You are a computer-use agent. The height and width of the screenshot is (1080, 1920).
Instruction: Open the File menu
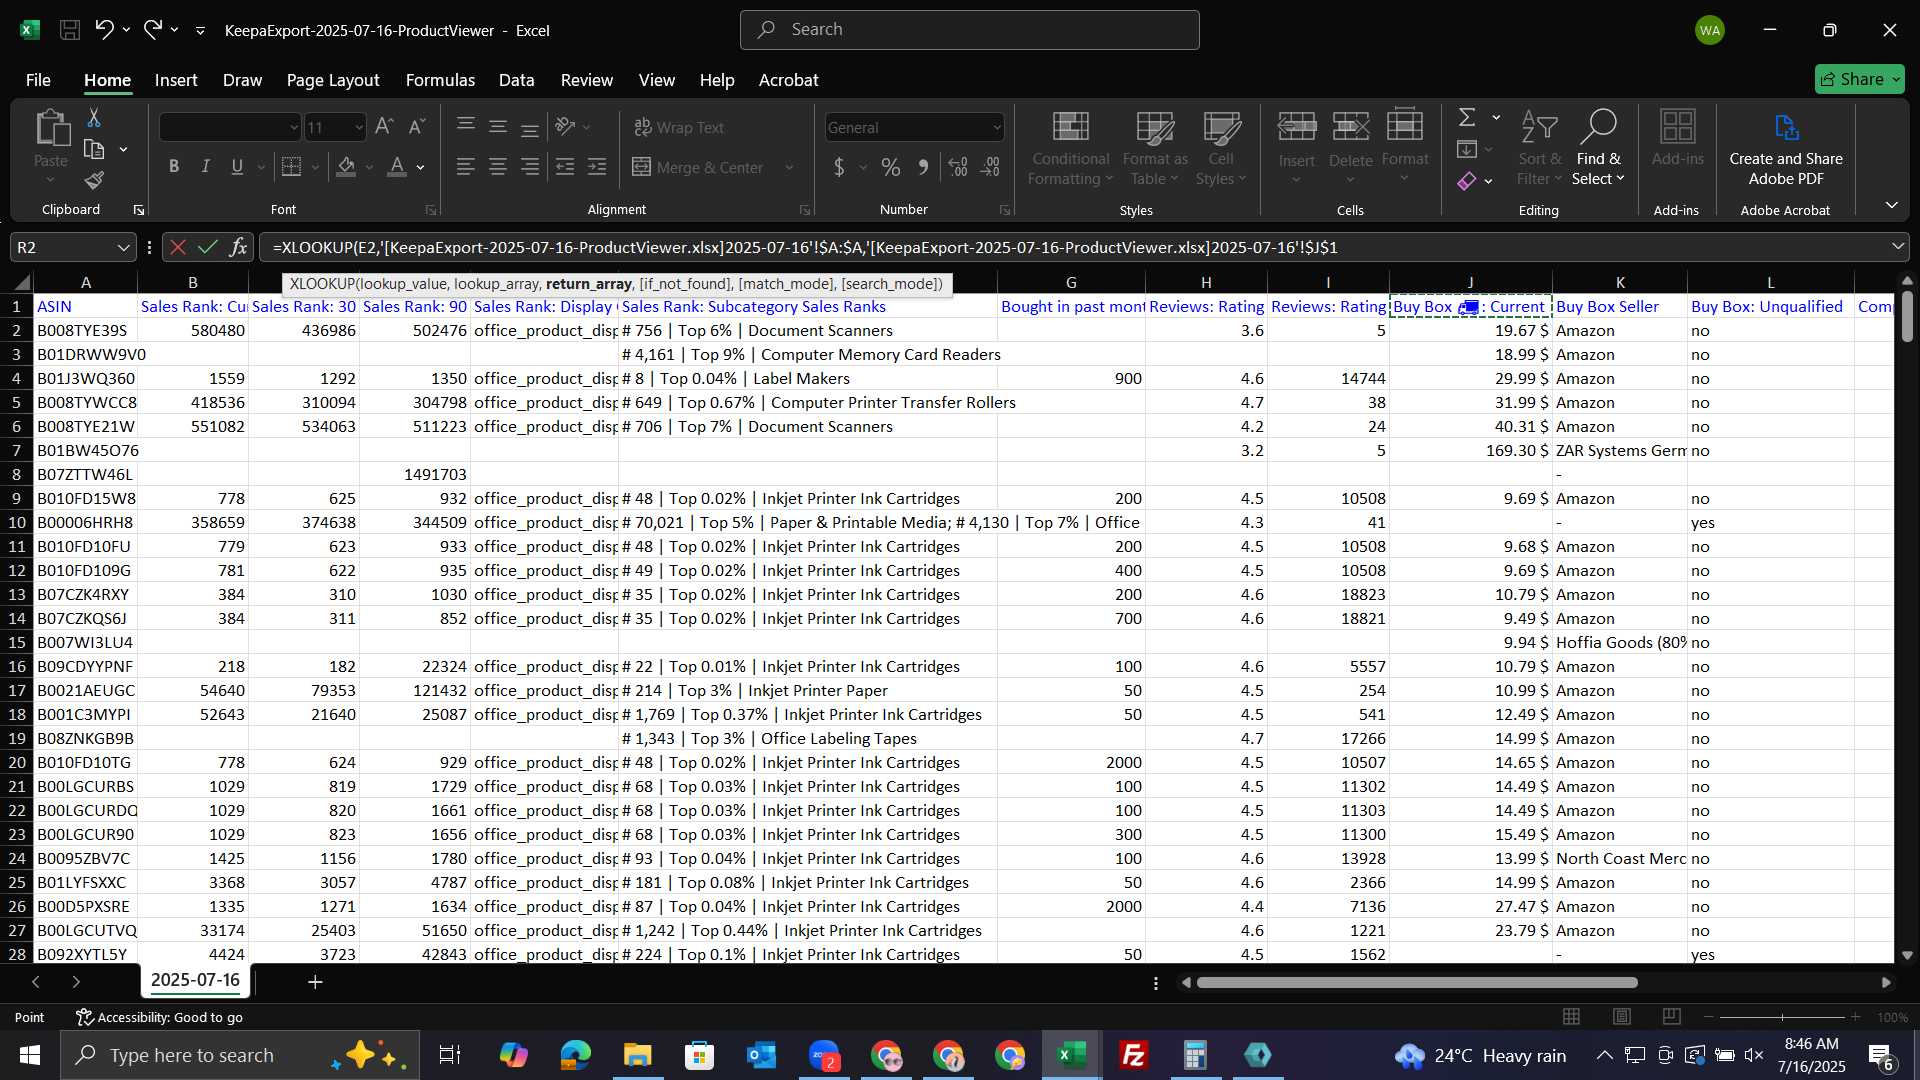[x=38, y=80]
